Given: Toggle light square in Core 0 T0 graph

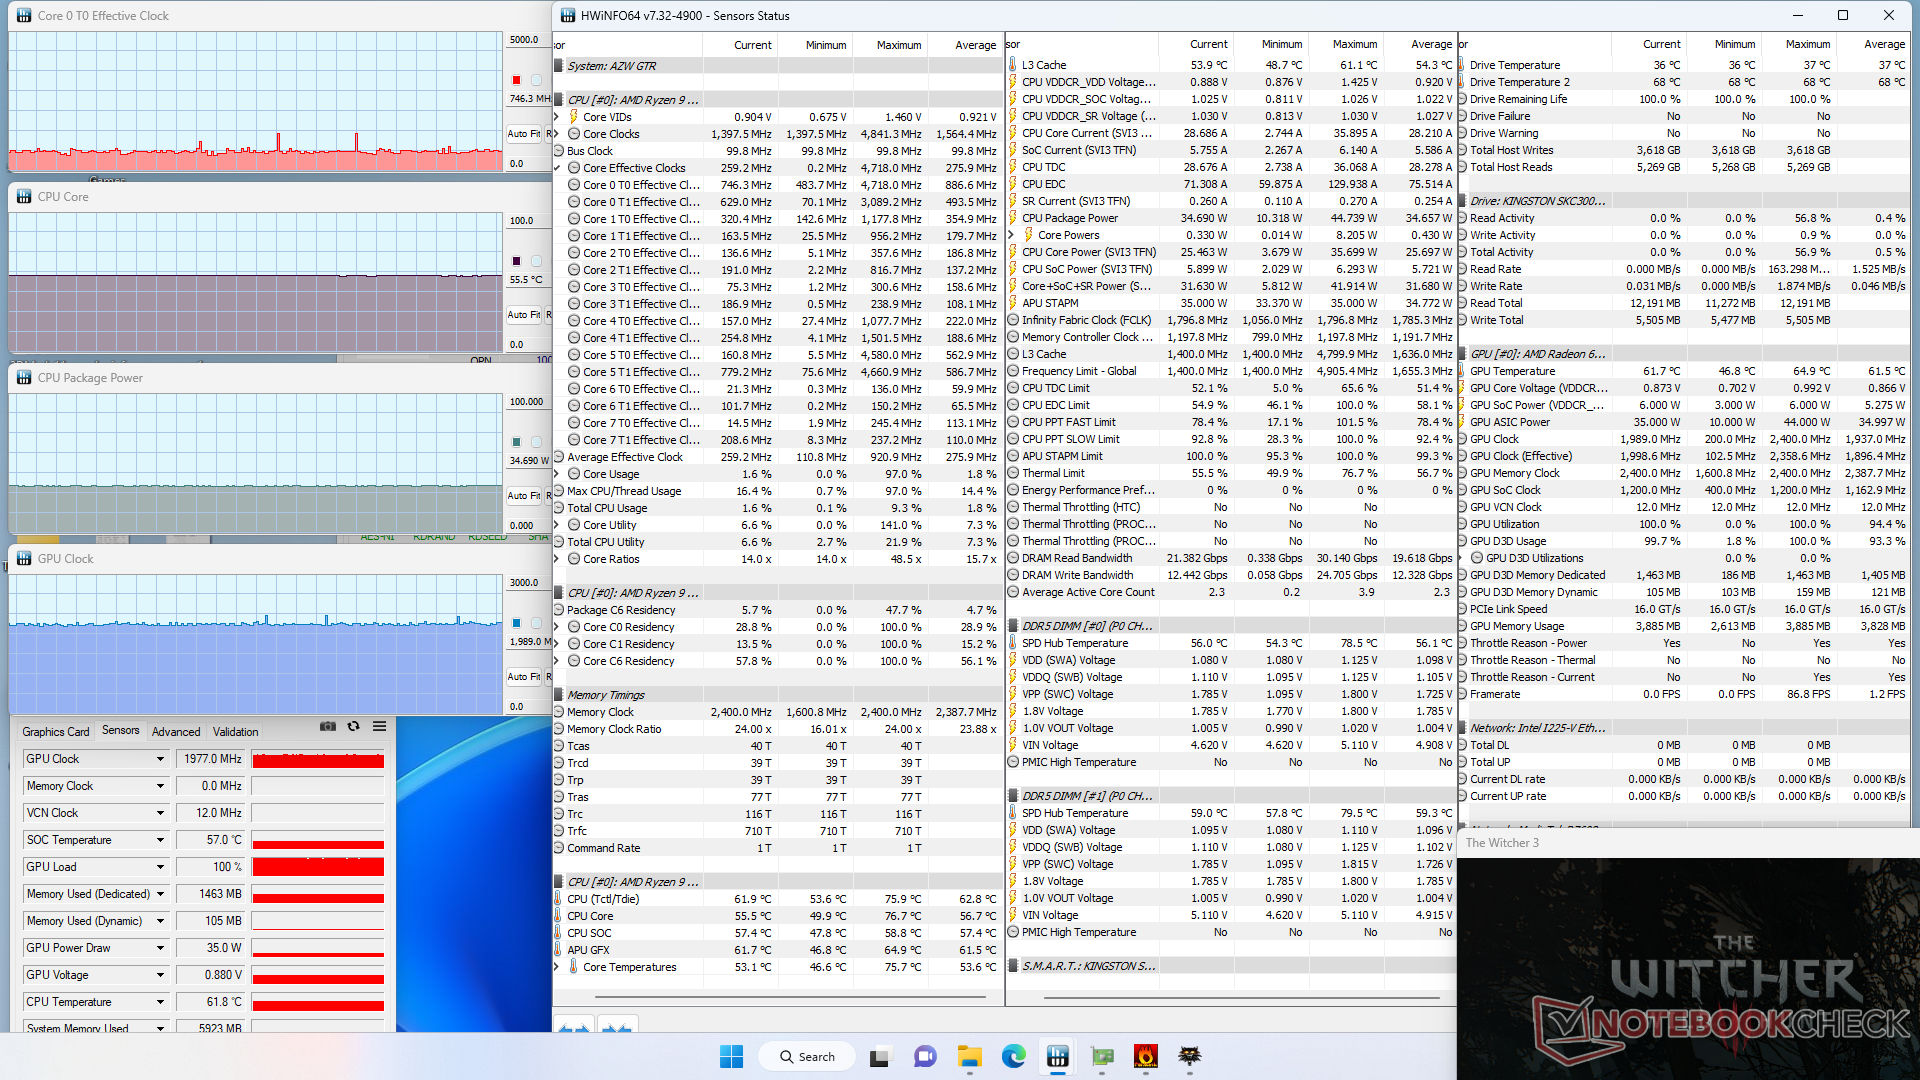Looking at the screenshot, I should point(536,80).
